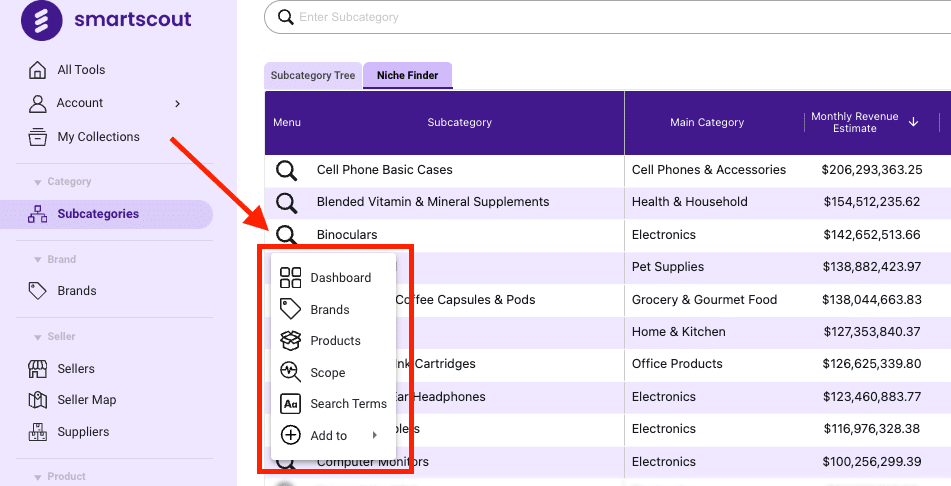The image size is (951, 486).
Task: Choose Products from the popup menu
Action: [333, 340]
